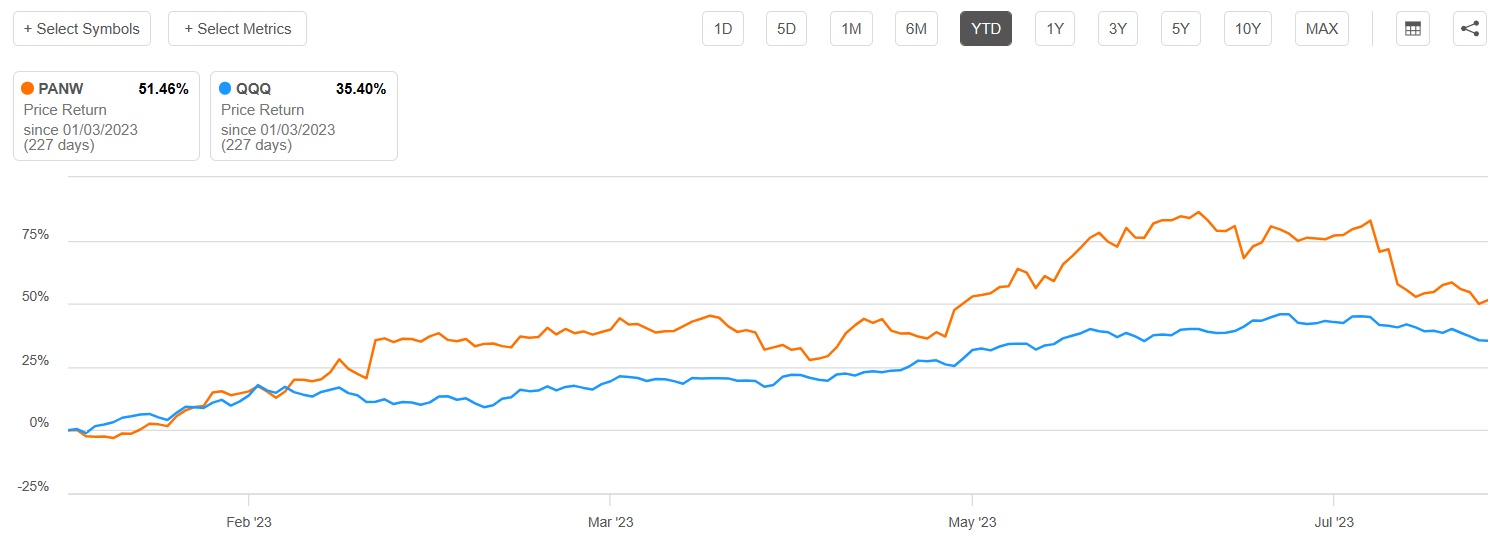Screen dimensions: 1511x552
Task: Open the Select Metrics picker
Action: tap(237, 29)
